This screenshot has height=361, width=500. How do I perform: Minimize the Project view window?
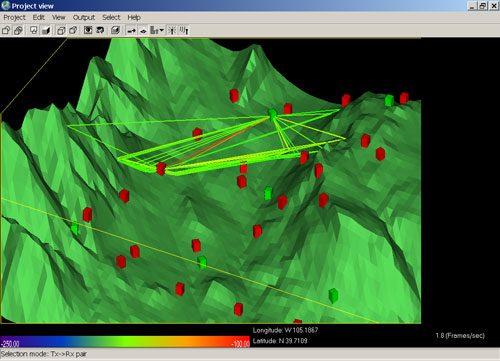point(472,6)
